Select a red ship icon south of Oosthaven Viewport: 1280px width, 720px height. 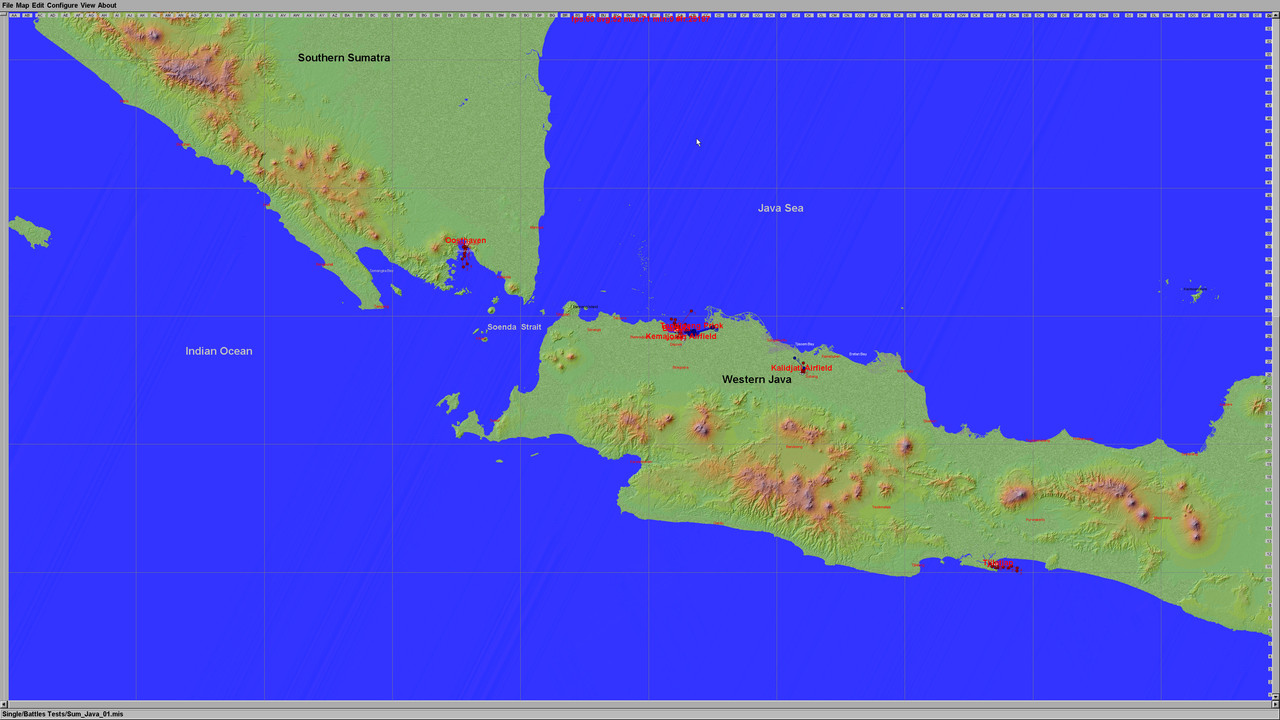(463, 267)
